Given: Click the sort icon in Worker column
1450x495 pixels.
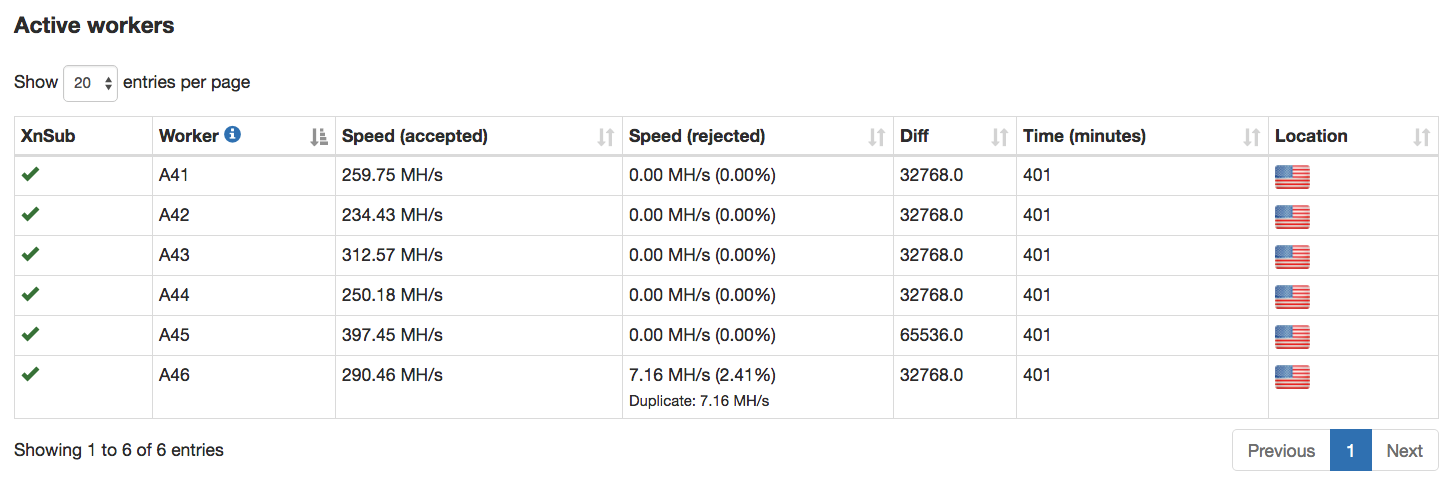Looking at the screenshot, I should click(319, 137).
